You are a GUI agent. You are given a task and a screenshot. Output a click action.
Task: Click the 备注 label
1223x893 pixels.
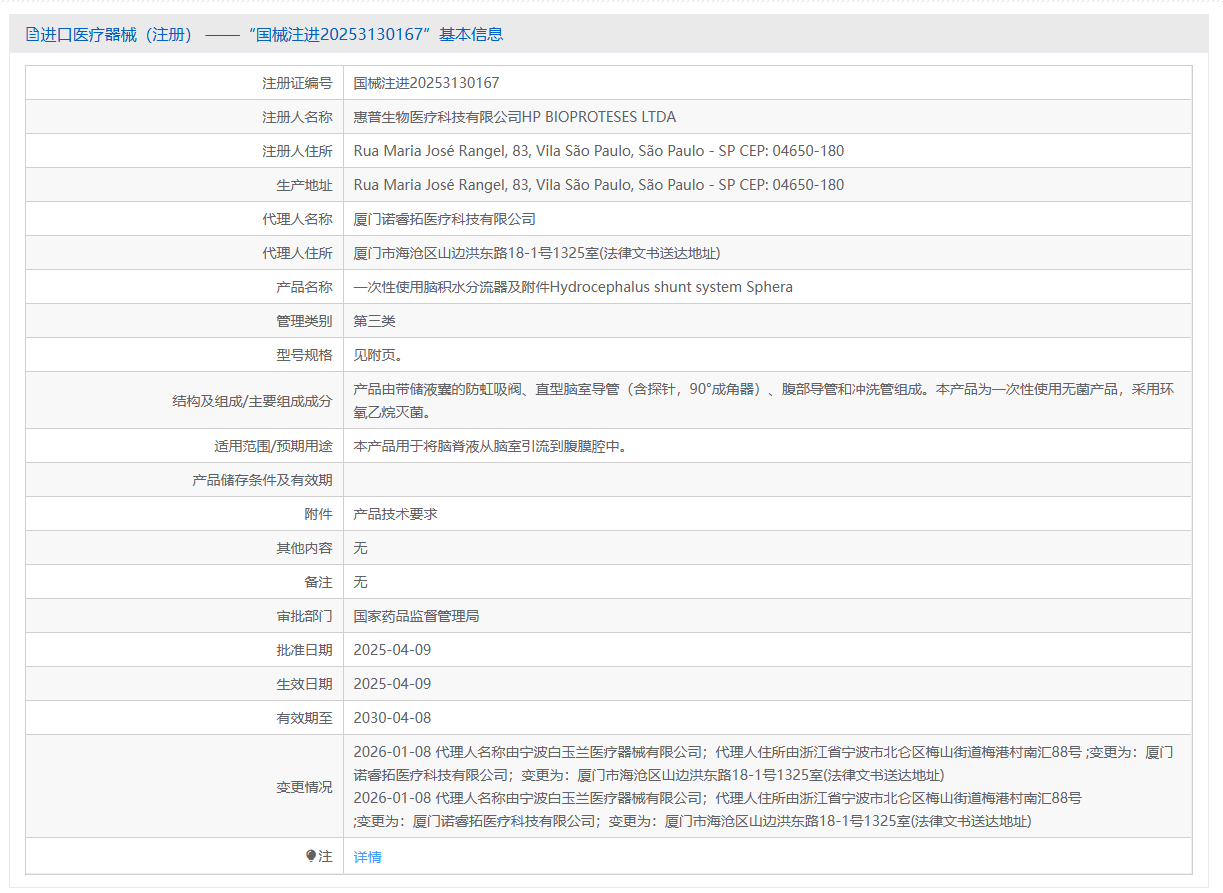click(x=319, y=582)
